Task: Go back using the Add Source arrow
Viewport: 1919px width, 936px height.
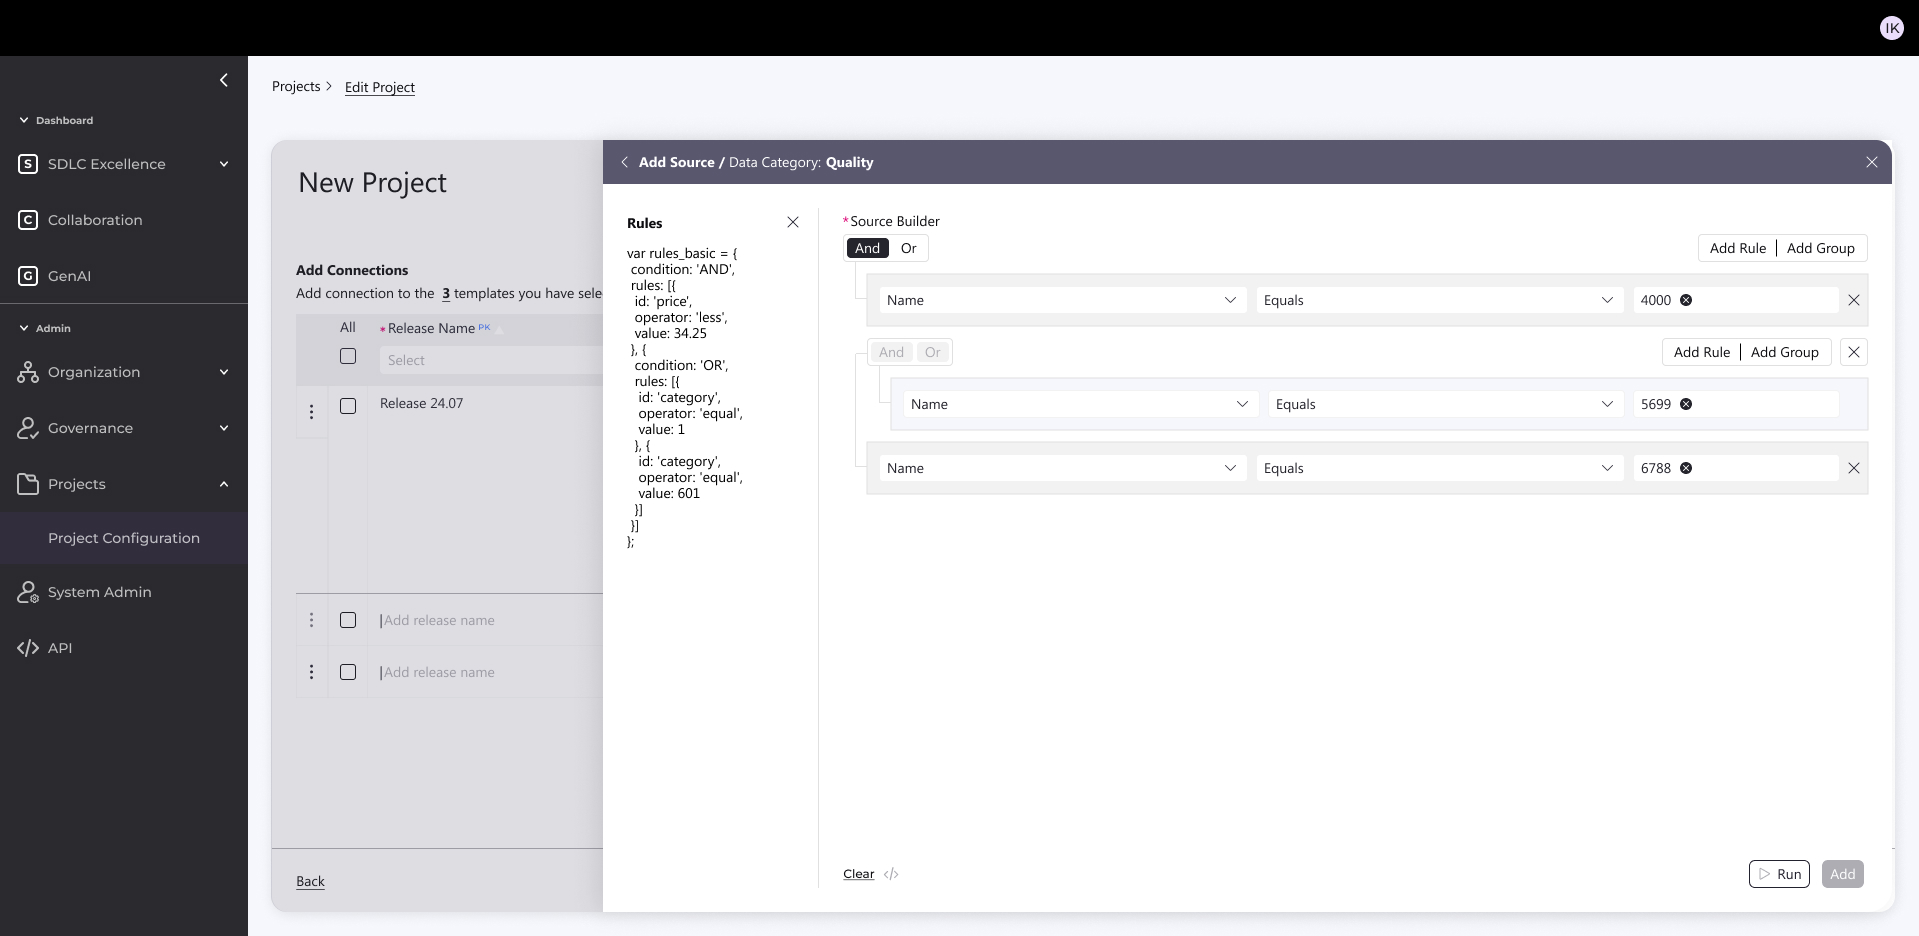Action: [624, 162]
